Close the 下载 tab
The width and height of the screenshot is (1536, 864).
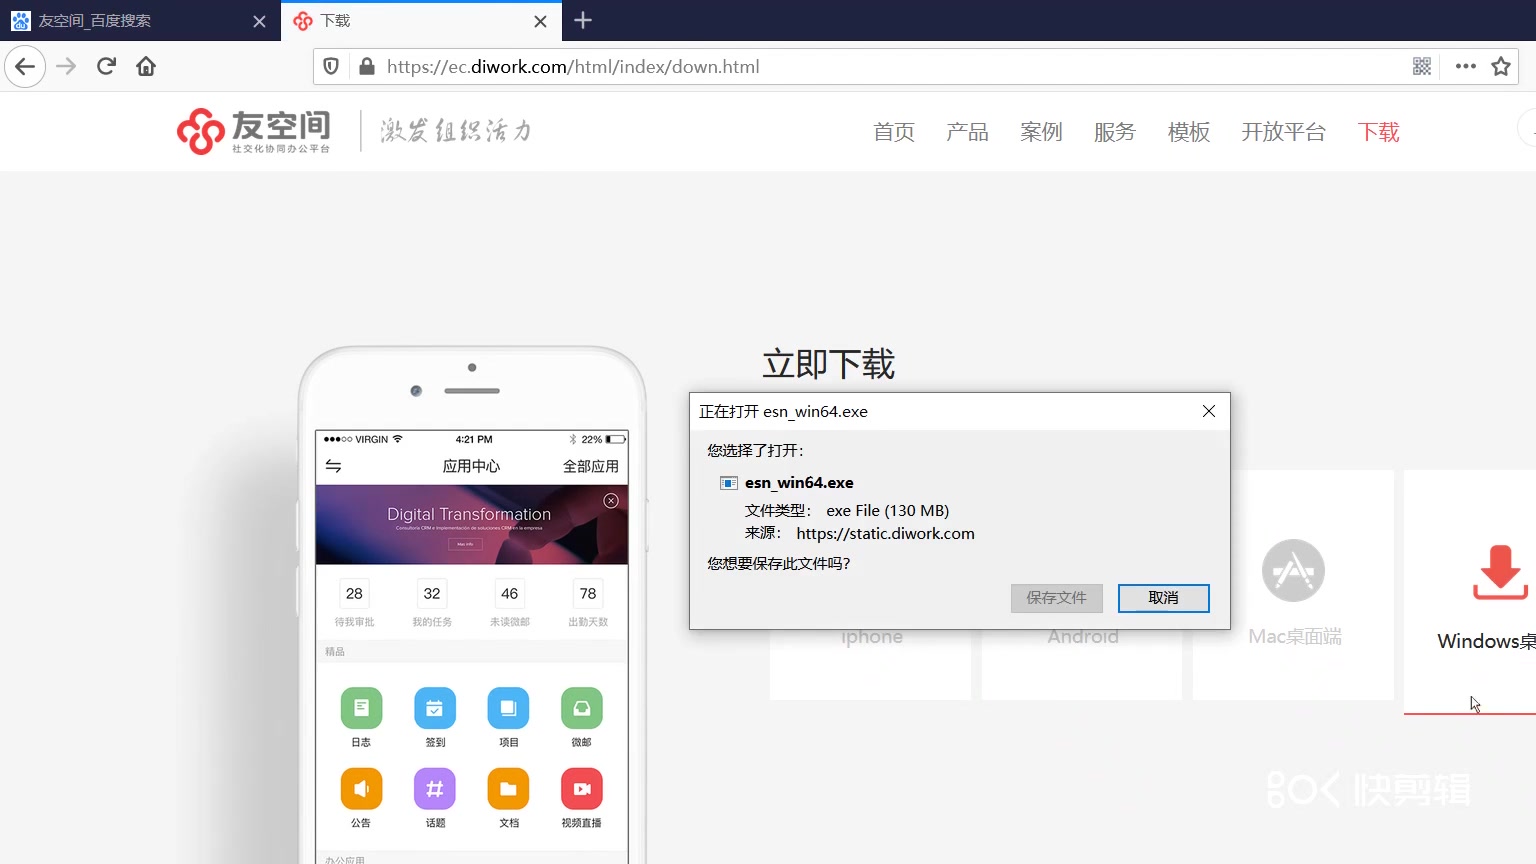(x=540, y=21)
